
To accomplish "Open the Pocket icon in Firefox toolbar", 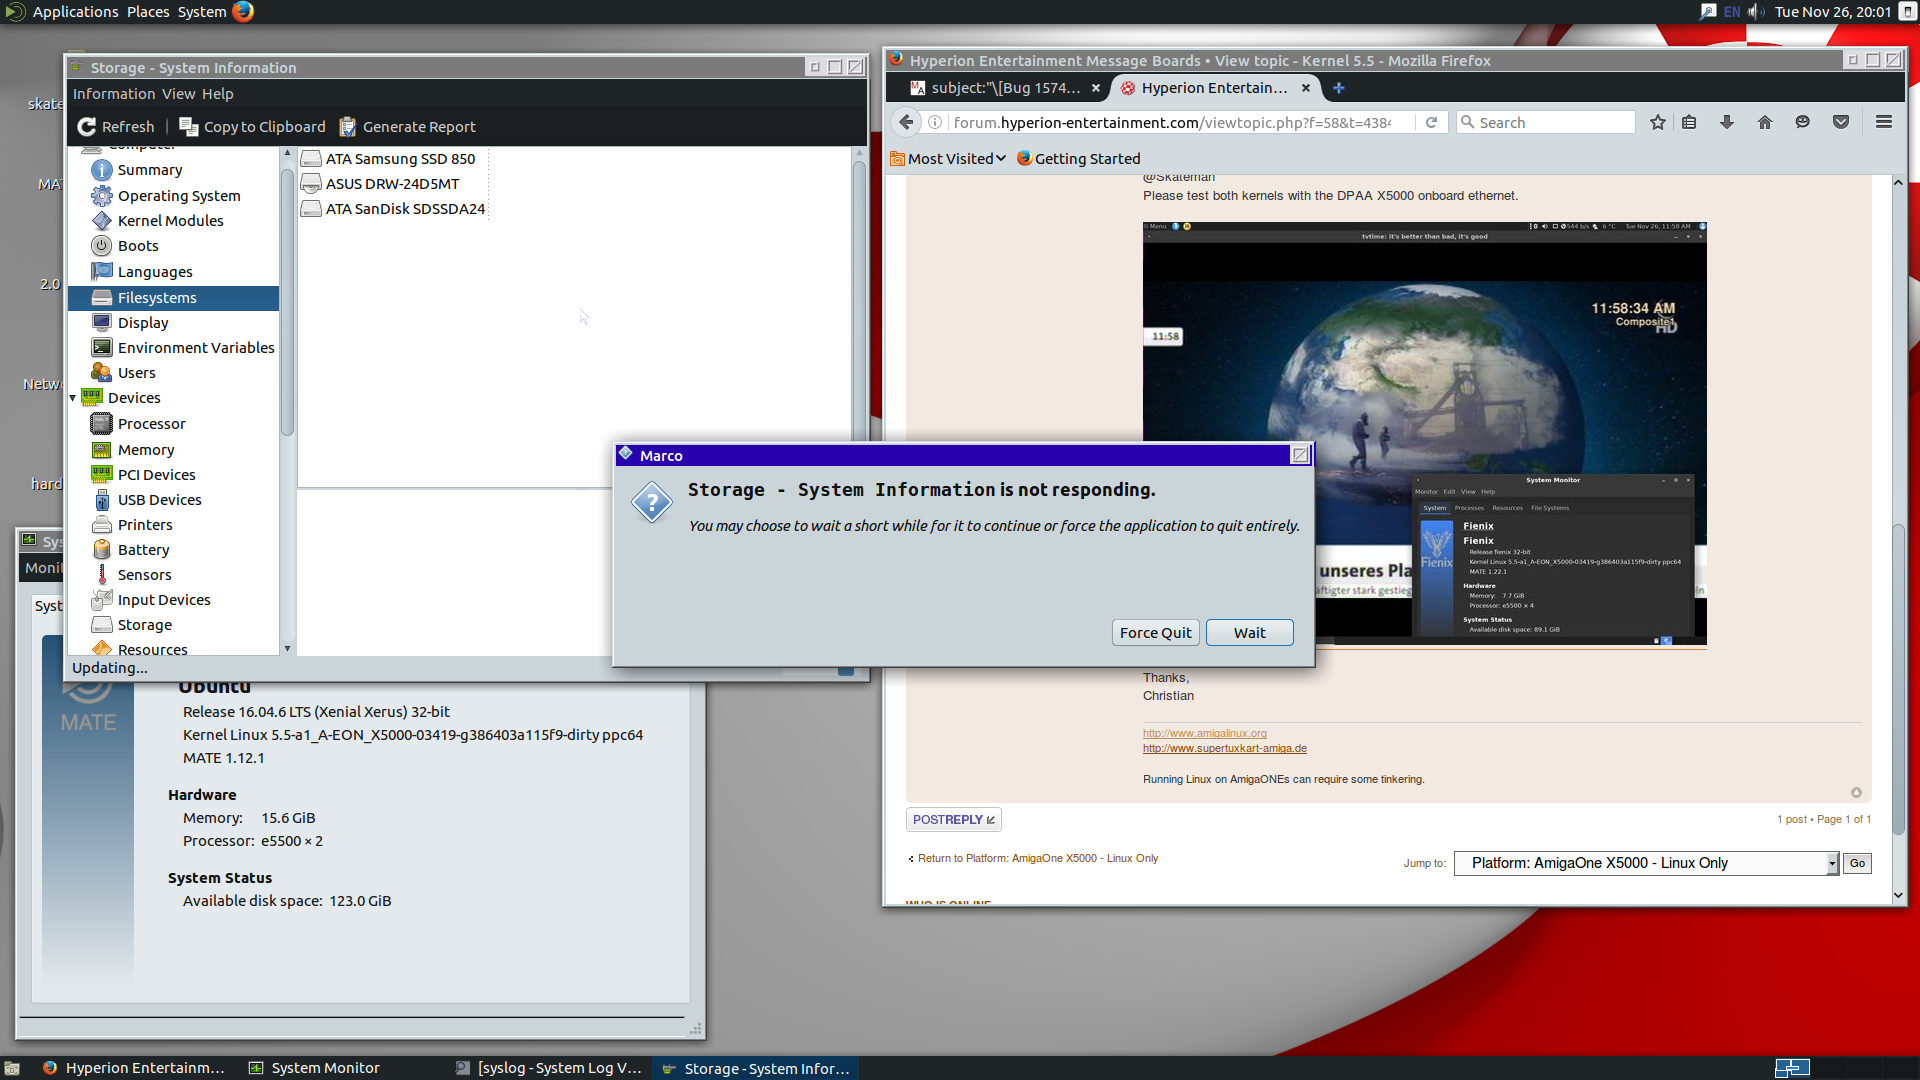I will [1840, 122].
